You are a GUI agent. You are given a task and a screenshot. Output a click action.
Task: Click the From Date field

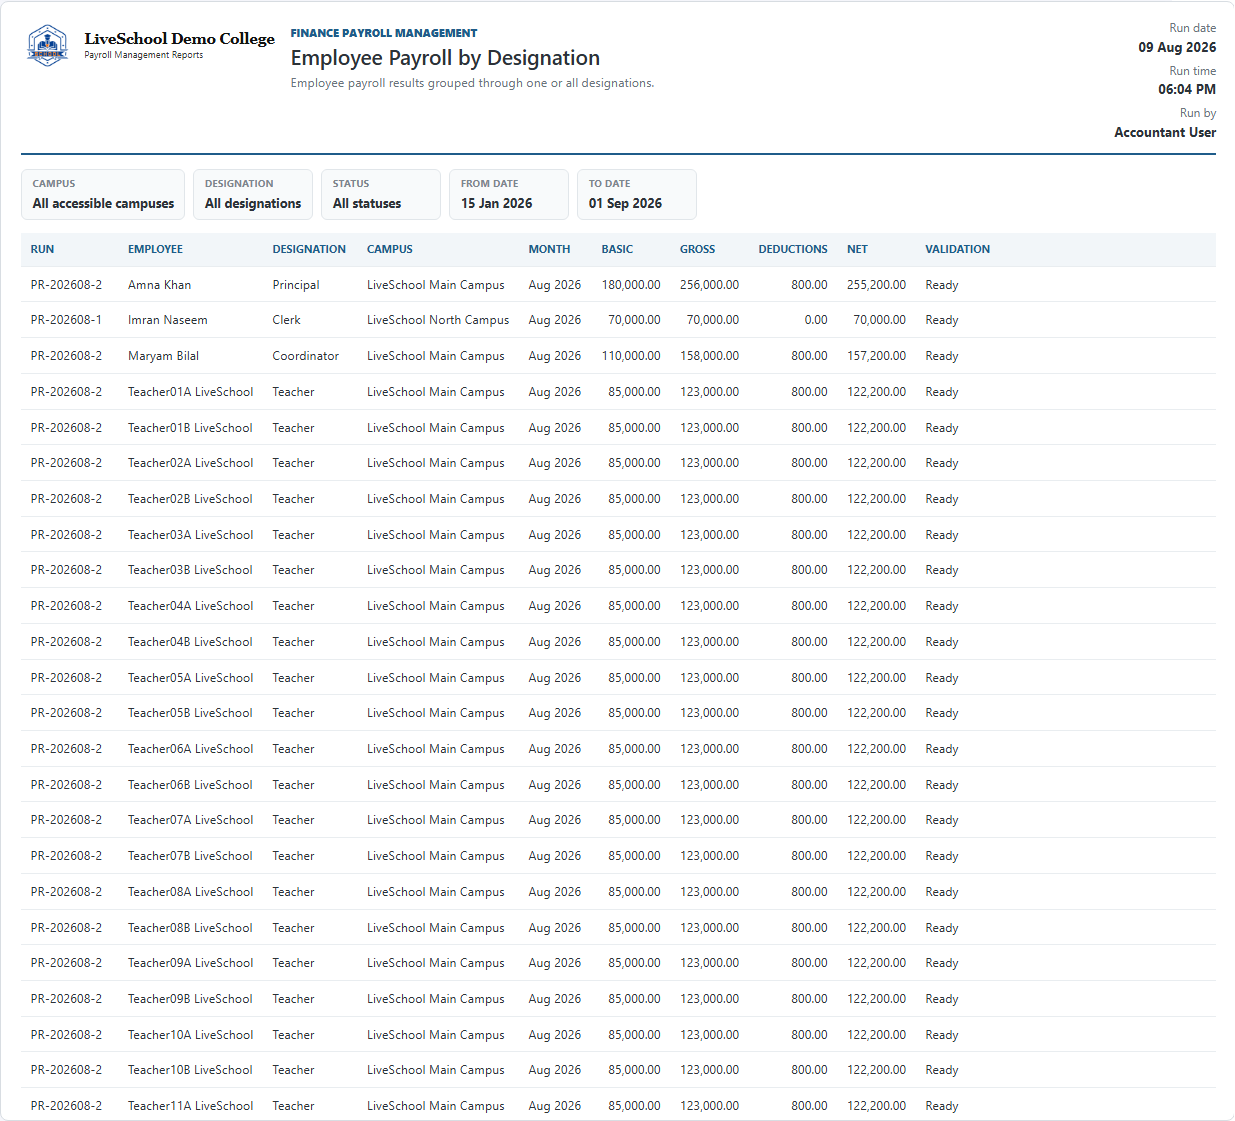click(509, 194)
